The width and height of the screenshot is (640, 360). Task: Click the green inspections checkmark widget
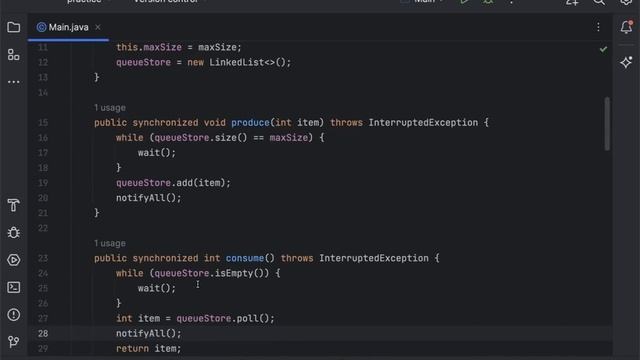tap(603, 49)
